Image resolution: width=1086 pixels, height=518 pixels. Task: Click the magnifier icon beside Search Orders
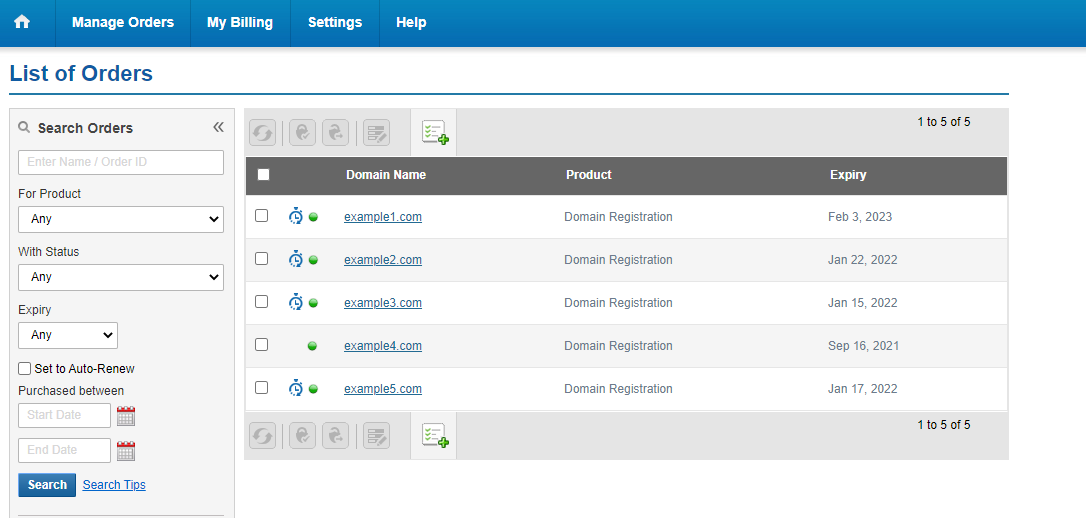pyautogui.click(x=24, y=127)
